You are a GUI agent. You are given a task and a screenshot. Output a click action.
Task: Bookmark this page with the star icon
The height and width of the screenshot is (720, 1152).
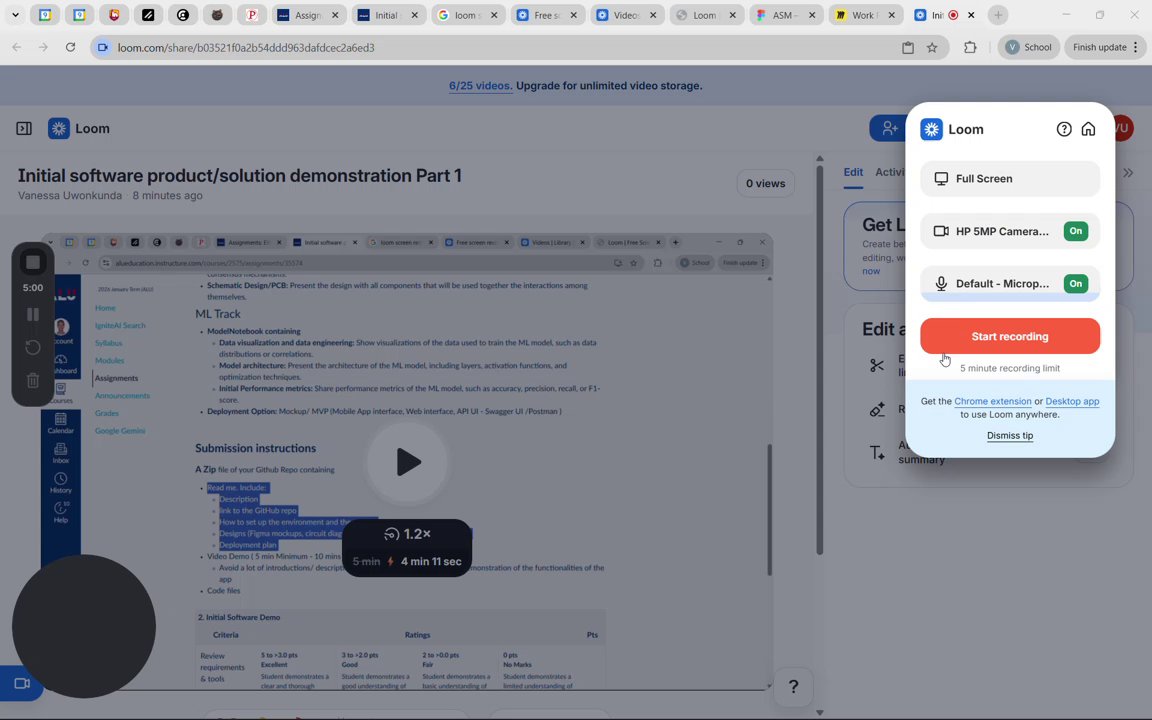click(932, 48)
